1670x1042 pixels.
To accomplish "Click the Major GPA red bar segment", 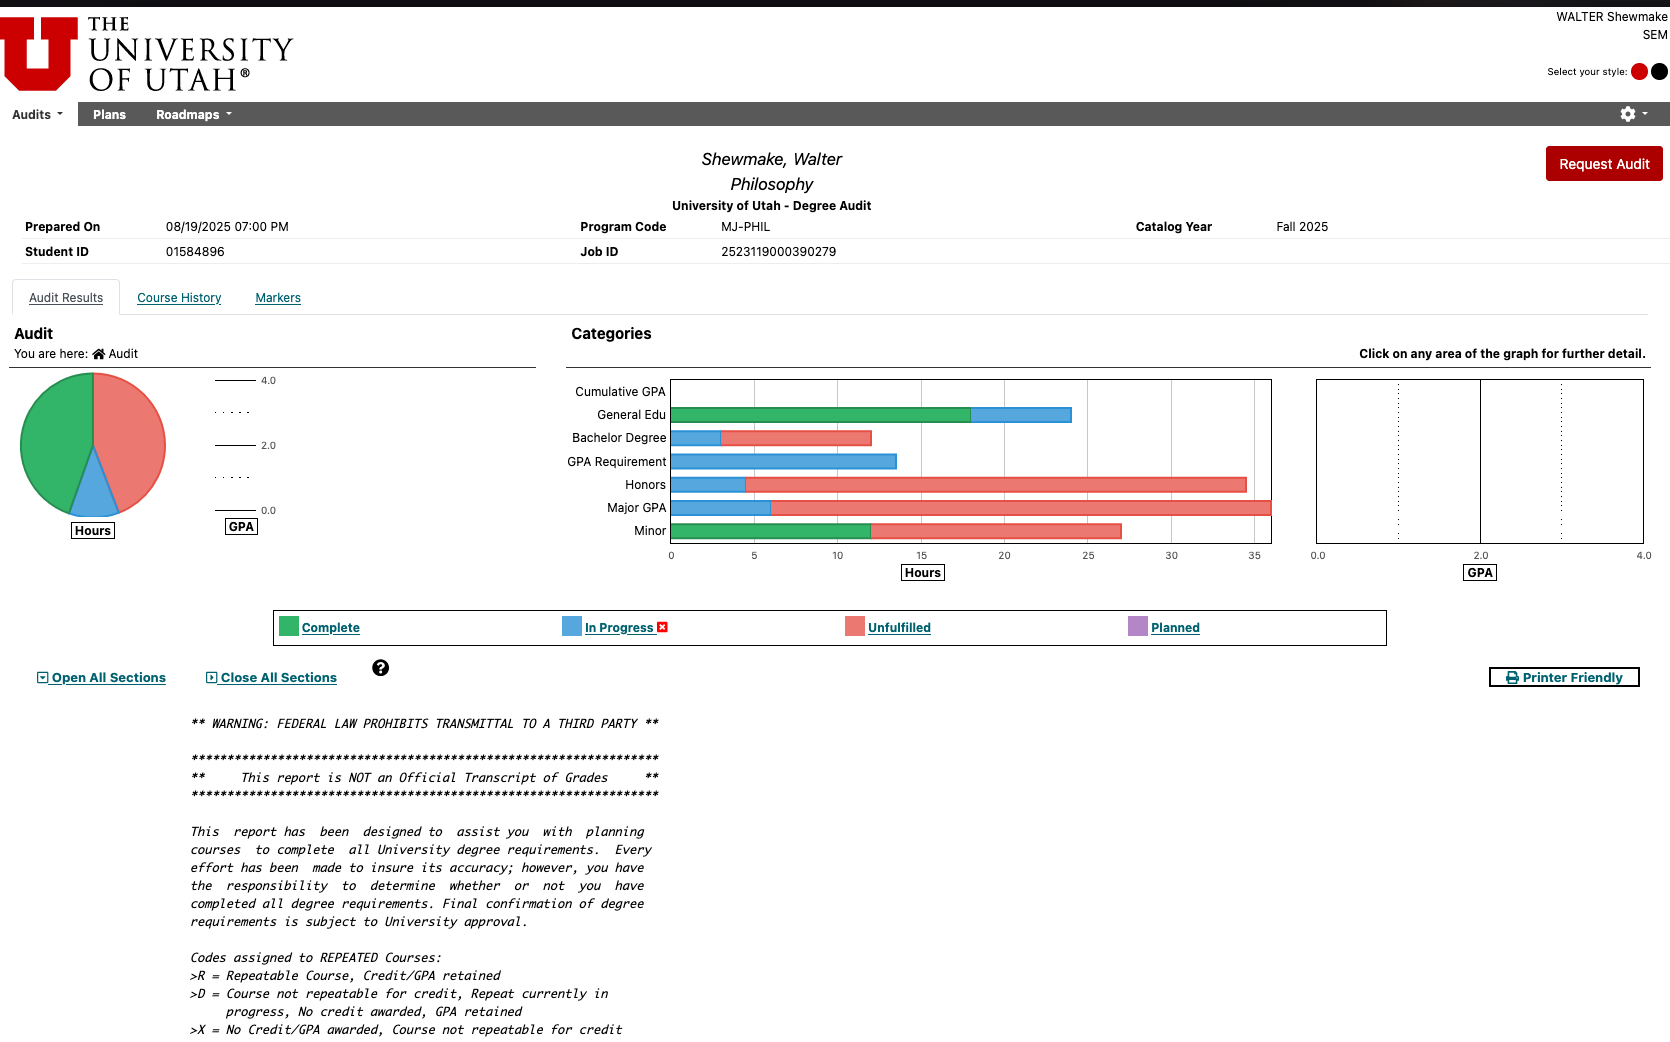I will pos(1021,508).
